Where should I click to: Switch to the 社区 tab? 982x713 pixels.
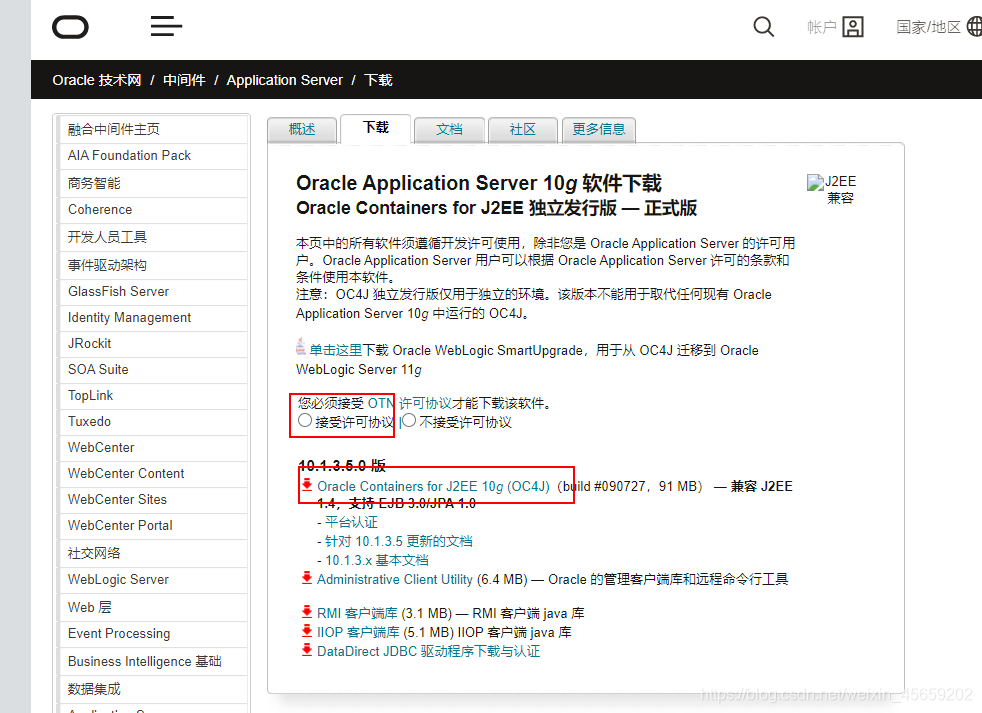click(522, 129)
